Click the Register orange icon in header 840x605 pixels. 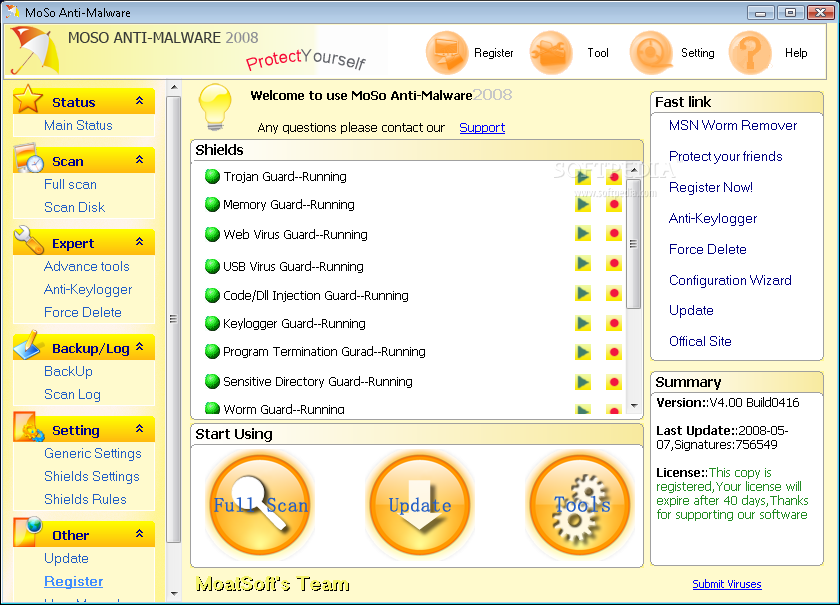447,53
